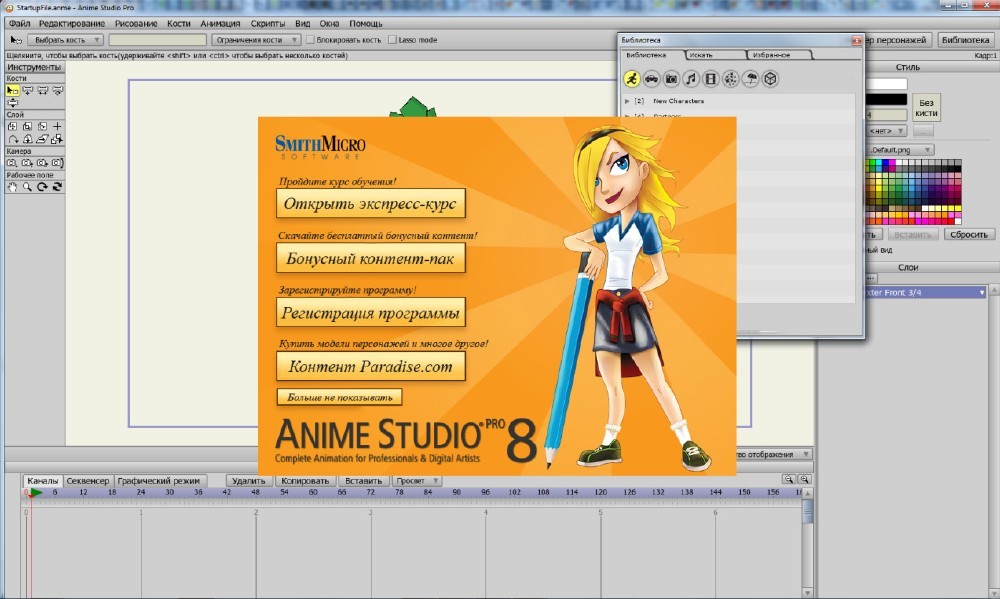Enable the Блокировать кость checkbox

tap(310, 40)
